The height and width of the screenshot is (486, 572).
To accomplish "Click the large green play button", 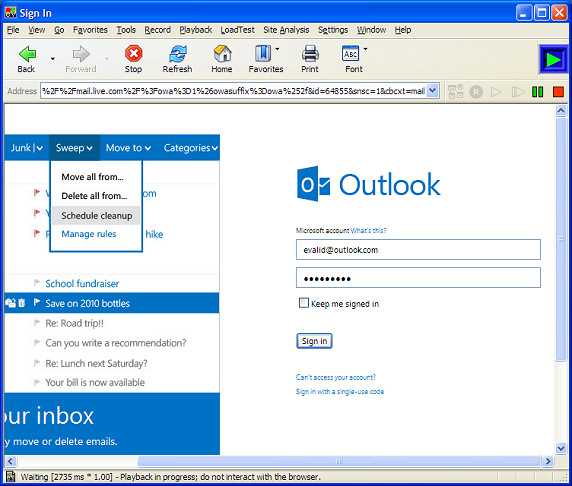I will (x=553, y=59).
